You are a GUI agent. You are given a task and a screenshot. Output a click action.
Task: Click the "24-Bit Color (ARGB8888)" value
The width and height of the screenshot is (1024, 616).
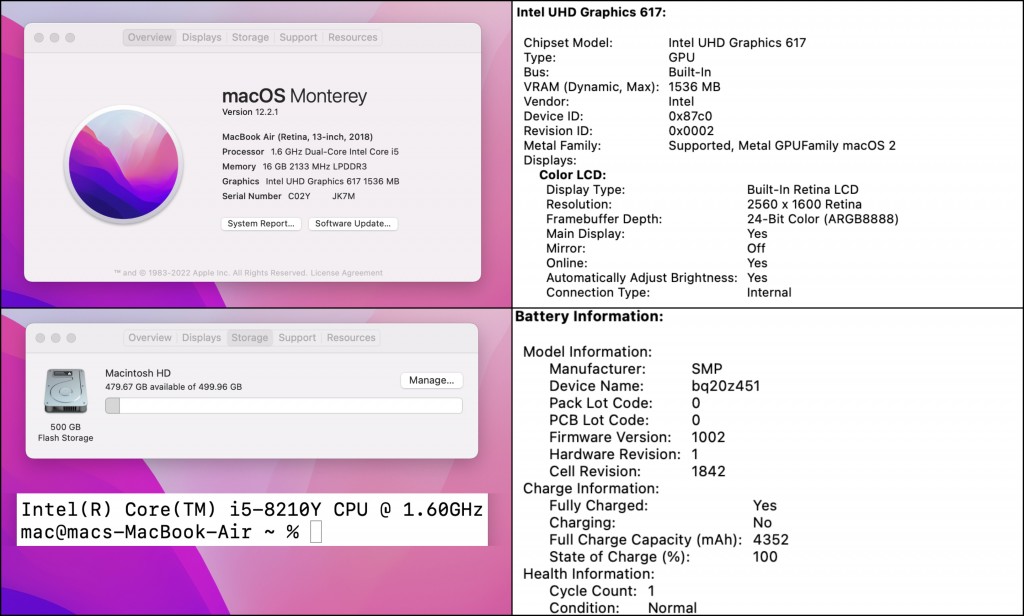(823, 219)
